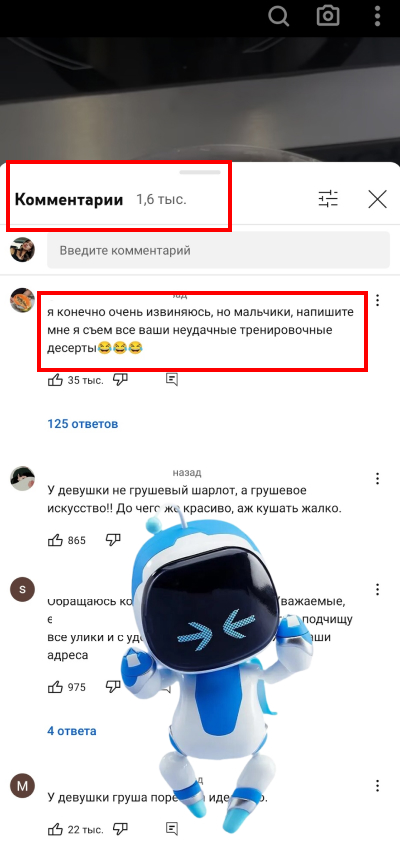Like the comment with 35 тыс. likes
The image size is (400, 852).
55,380
